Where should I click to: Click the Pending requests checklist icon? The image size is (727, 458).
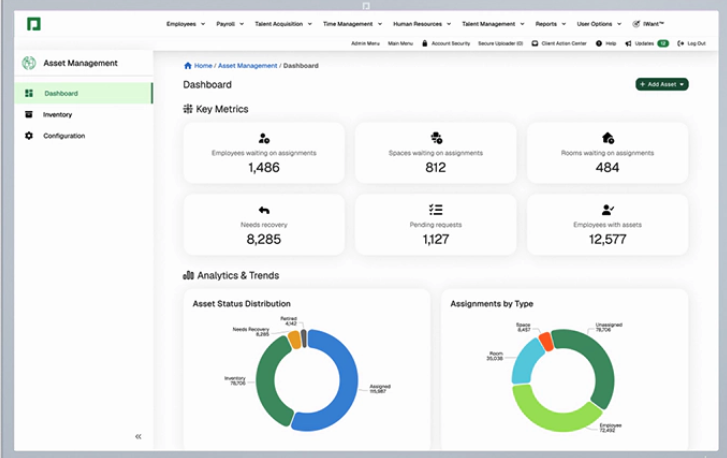pos(436,210)
